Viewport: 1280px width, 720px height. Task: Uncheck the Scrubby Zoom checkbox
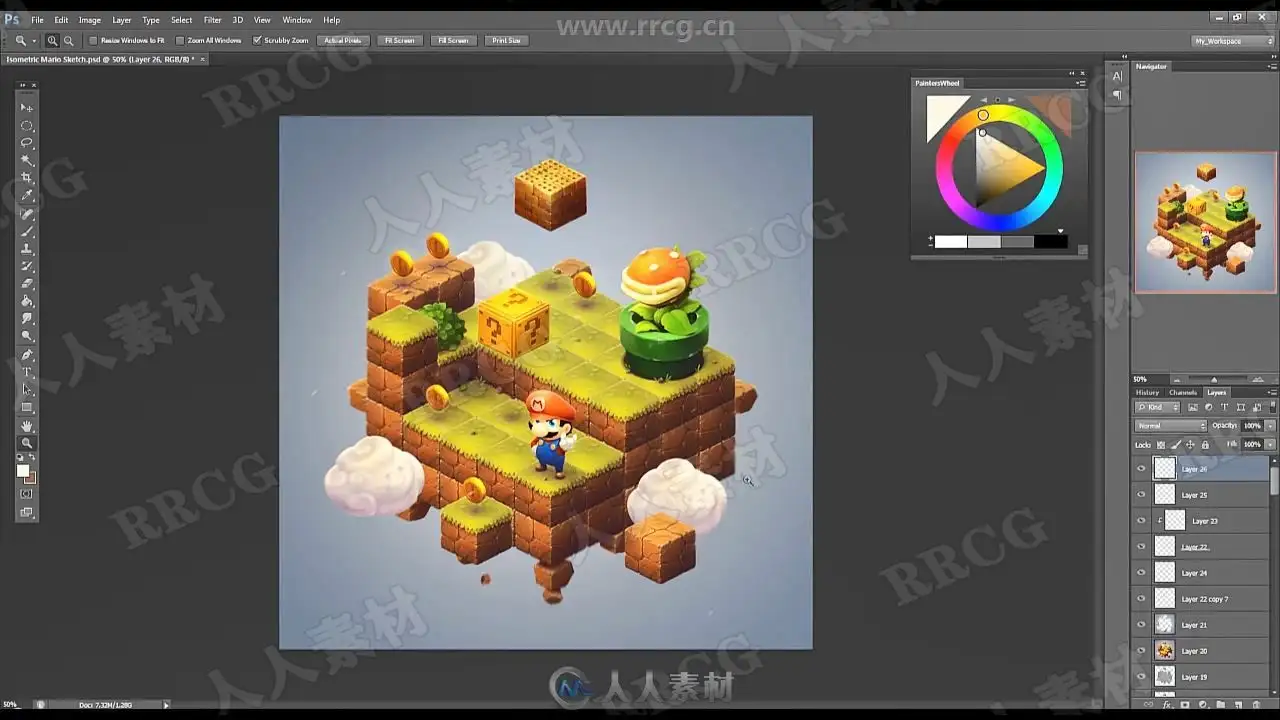pyautogui.click(x=257, y=41)
